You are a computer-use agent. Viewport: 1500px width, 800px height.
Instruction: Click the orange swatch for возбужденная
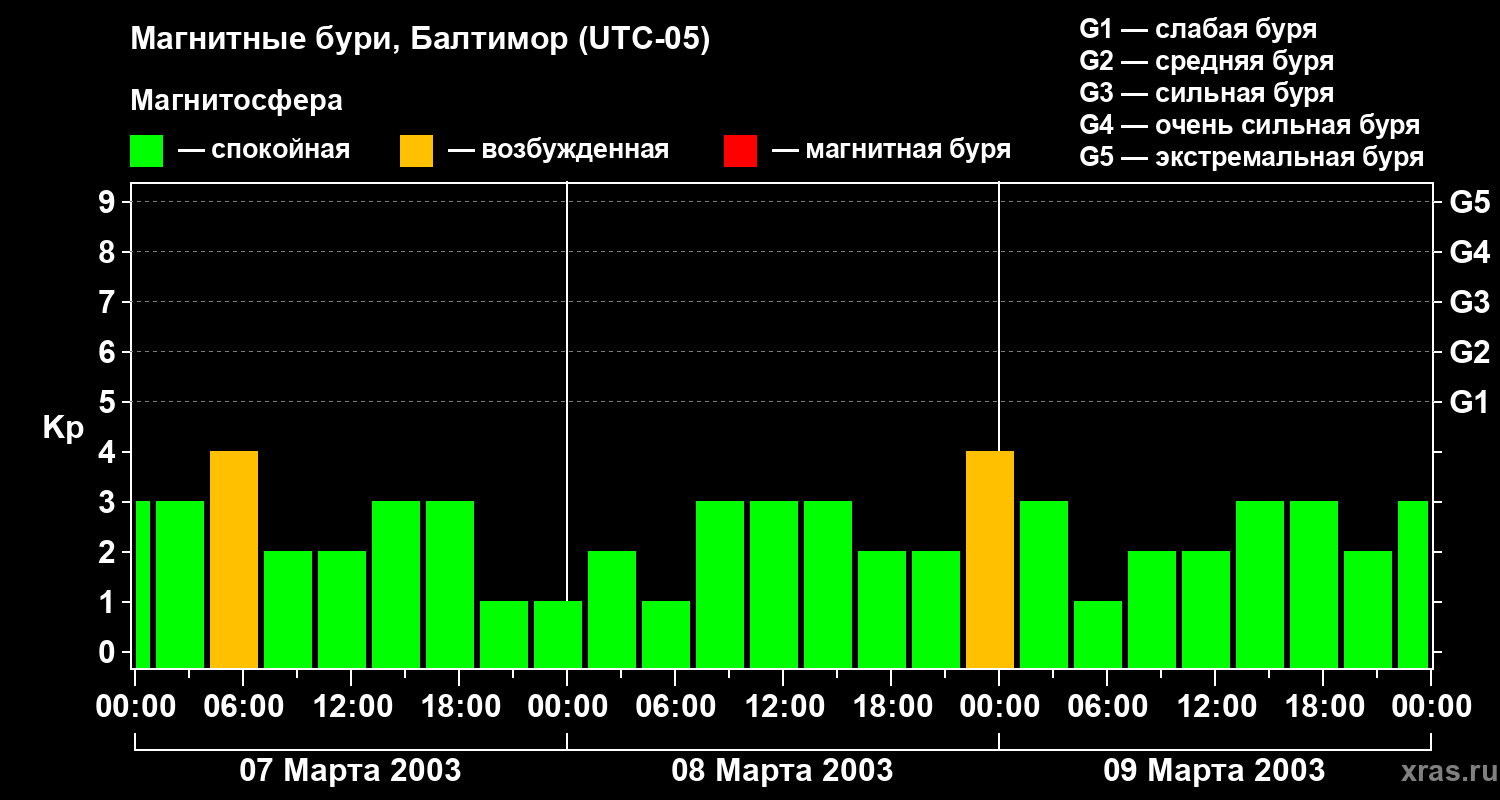pyautogui.click(x=416, y=151)
